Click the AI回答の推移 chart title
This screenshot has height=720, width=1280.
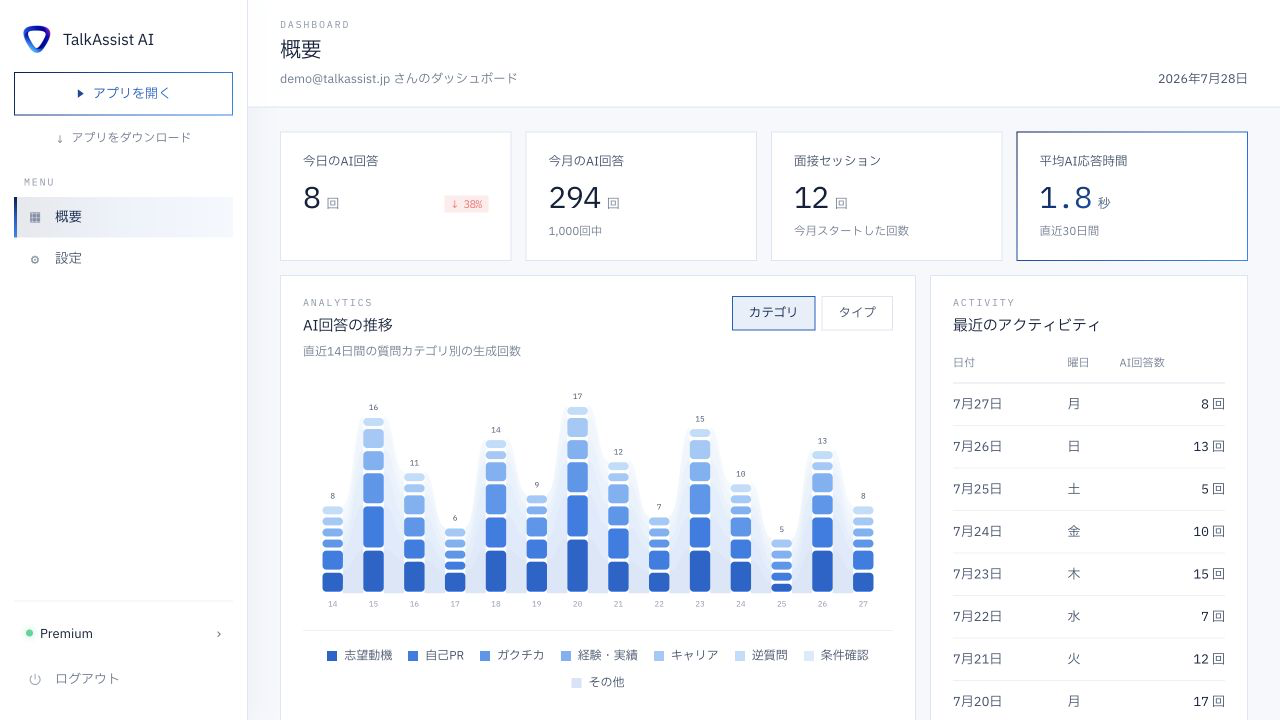(348, 326)
